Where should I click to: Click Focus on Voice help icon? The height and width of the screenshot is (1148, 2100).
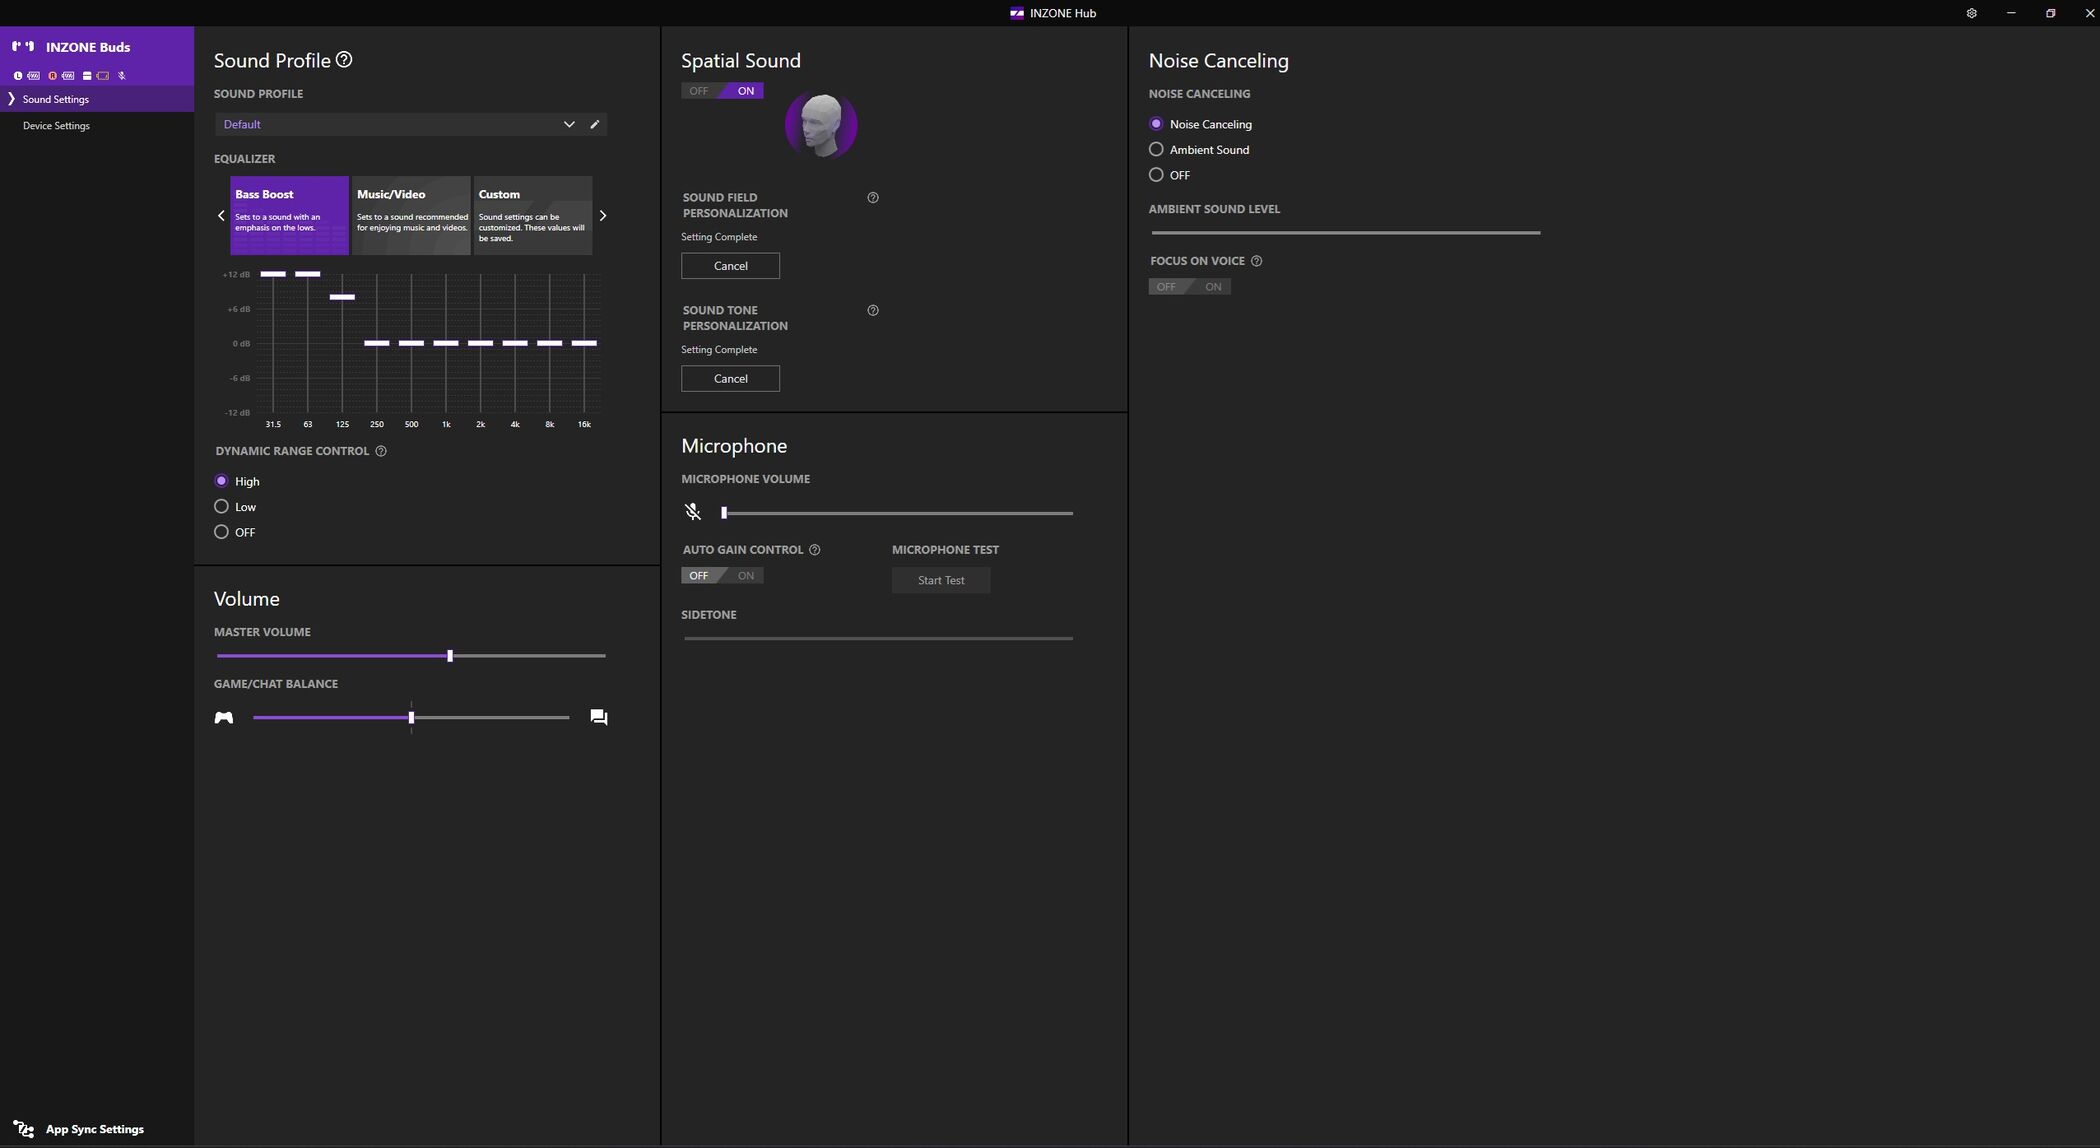click(1257, 261)
